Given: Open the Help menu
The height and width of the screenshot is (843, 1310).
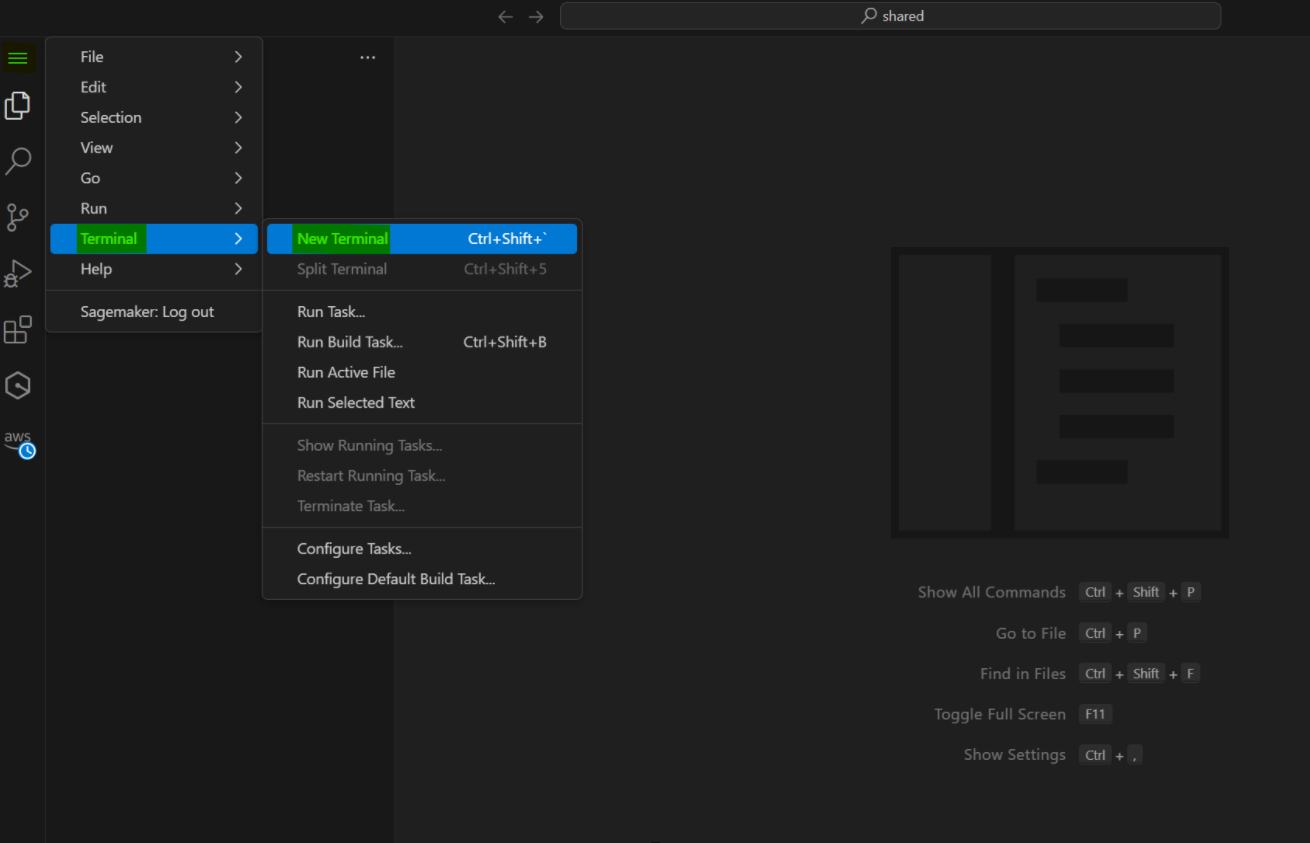Looking at the screenshot, I should pyautogui.click(x=154, y=269).
